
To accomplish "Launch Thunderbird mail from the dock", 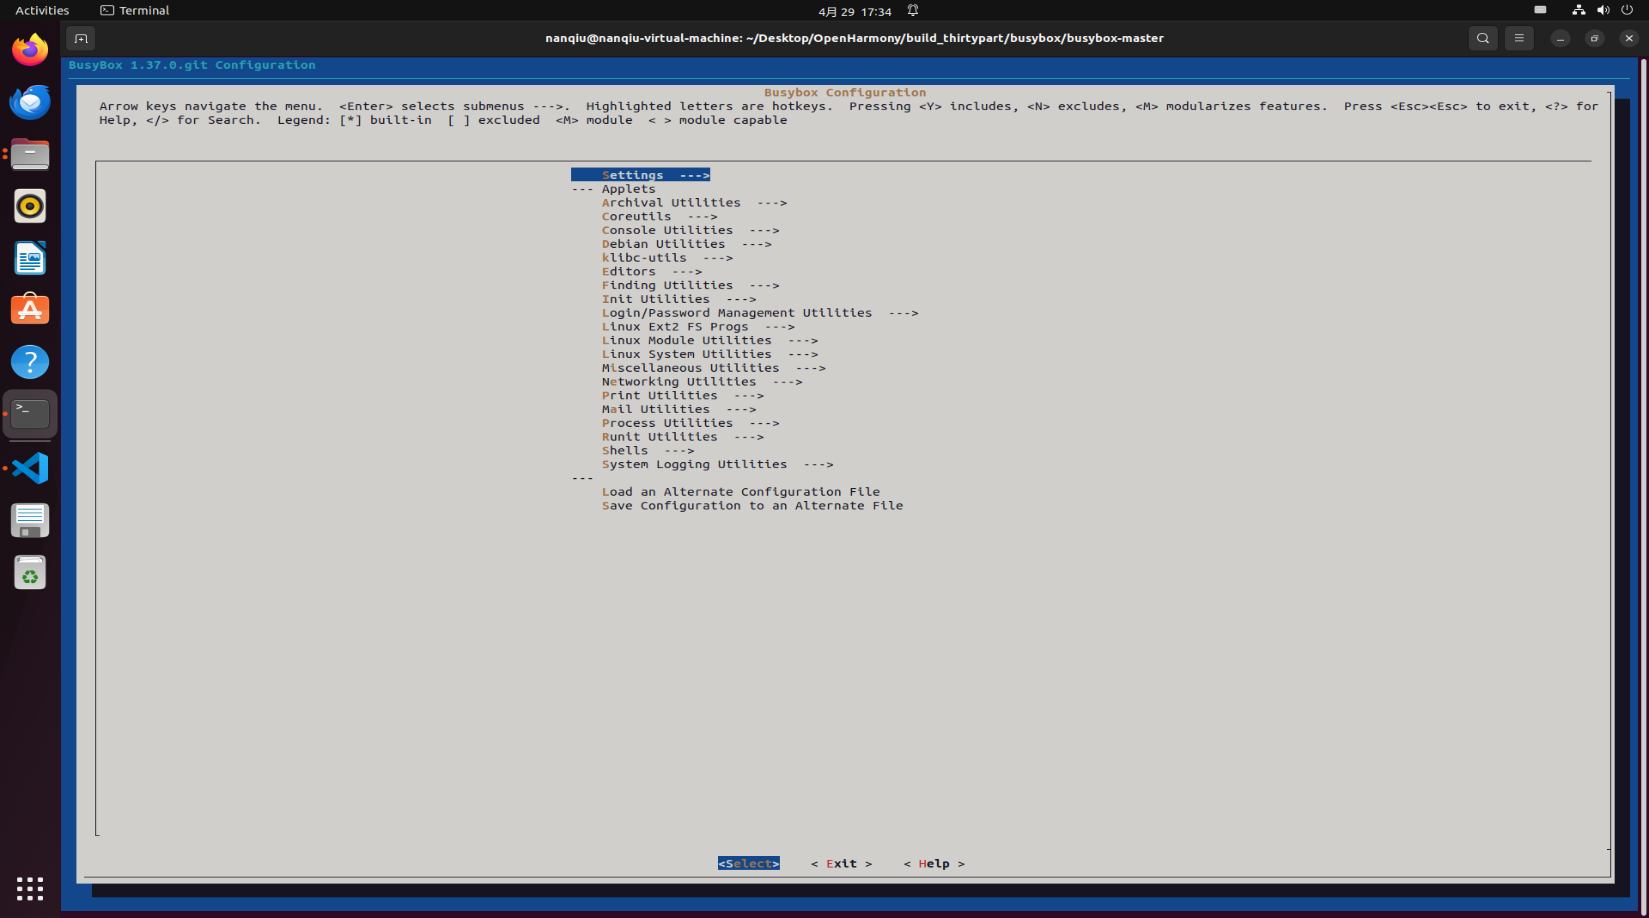I will tap(30, 101).
